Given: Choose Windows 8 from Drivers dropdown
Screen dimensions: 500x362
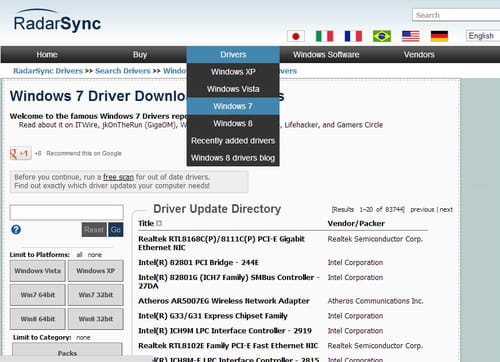Looking at the screenshot, I should (233, 124).
